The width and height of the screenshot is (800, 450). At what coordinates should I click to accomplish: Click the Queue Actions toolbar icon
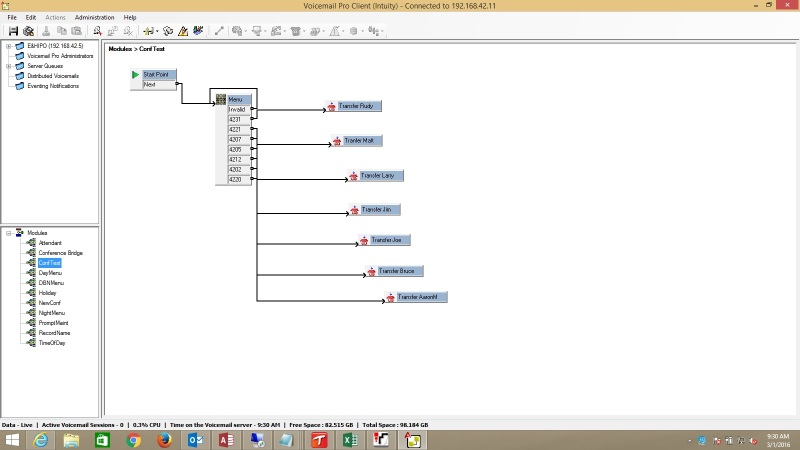373,31
